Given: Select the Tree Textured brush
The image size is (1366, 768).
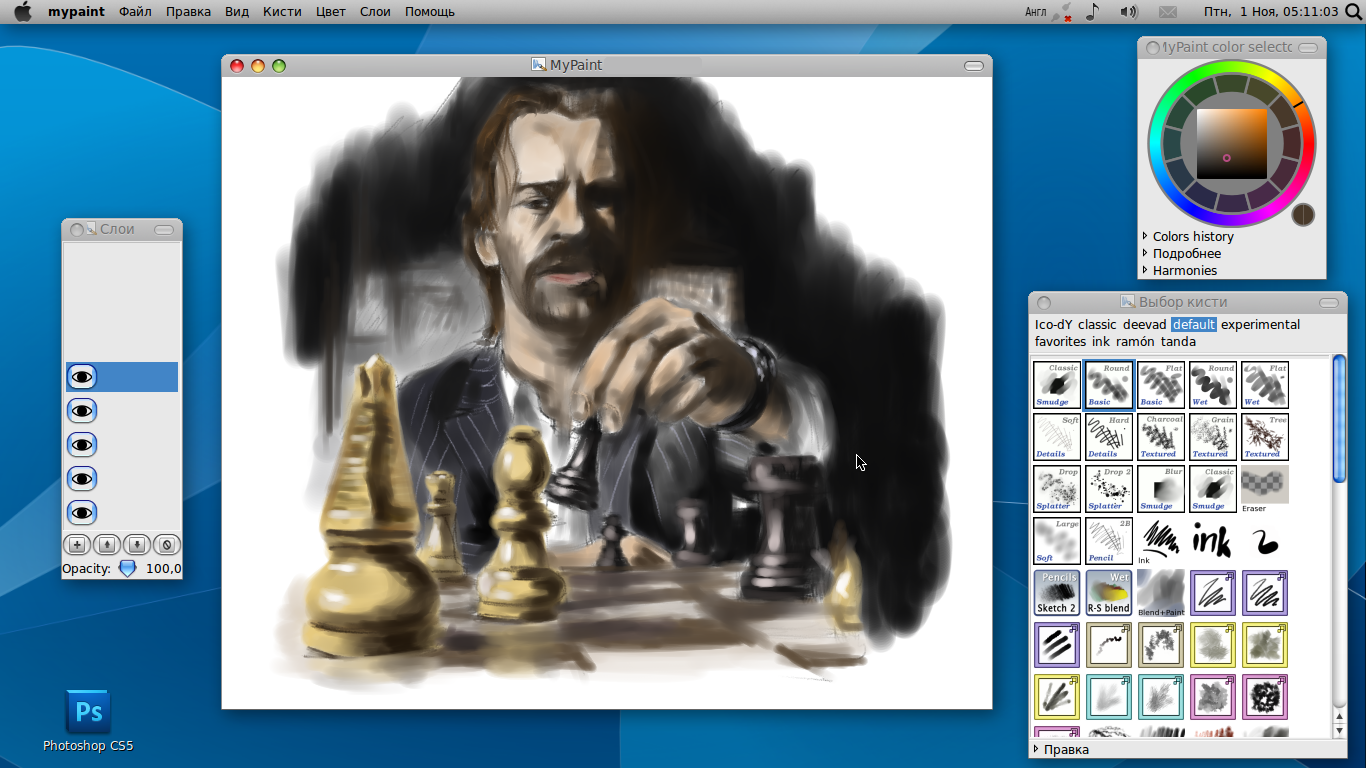Looking at the screenshot, I should click(x=1265, y=437).
